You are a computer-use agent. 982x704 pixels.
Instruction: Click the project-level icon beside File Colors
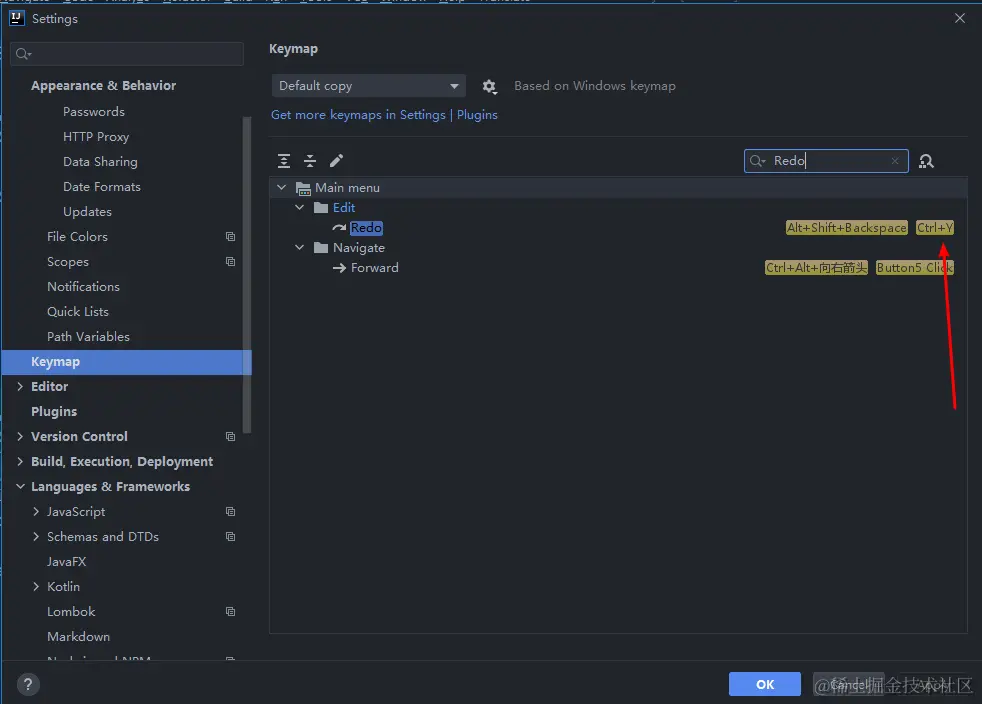pyautogui.click(x=230, y=237)
